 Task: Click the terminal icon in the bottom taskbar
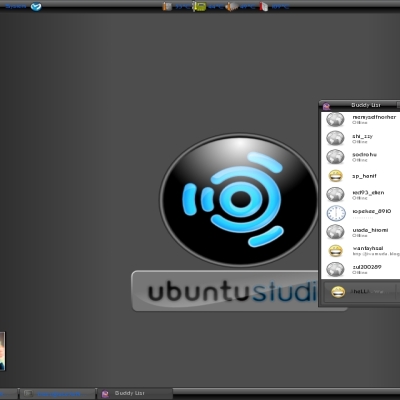pyautogui.click(x=28, y=394)
